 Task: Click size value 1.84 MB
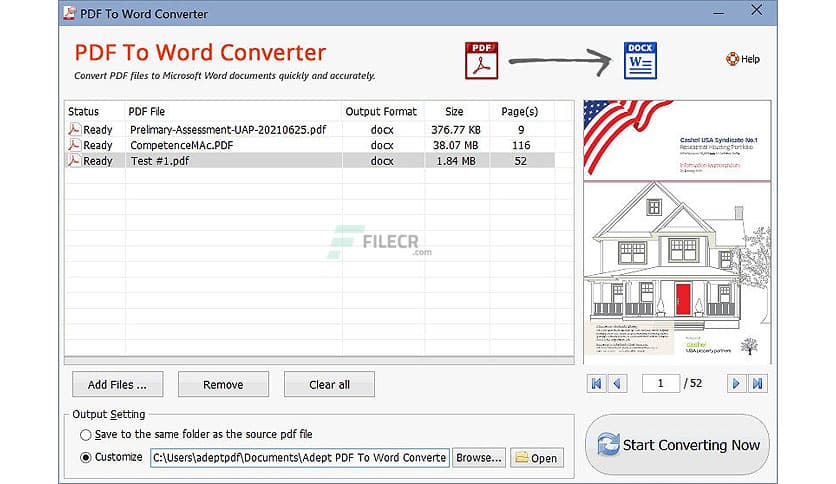[456, 160]
